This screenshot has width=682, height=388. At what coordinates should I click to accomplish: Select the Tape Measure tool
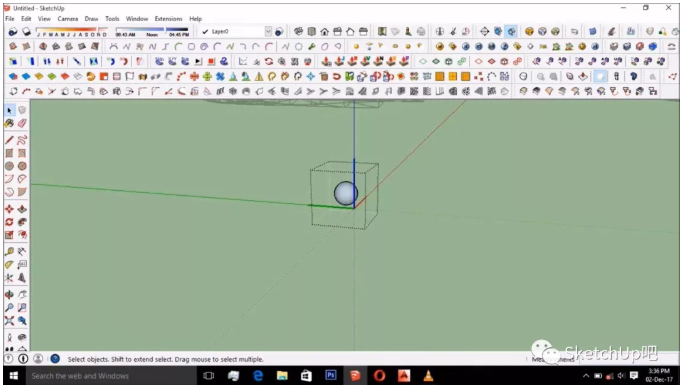coord(9,251)
